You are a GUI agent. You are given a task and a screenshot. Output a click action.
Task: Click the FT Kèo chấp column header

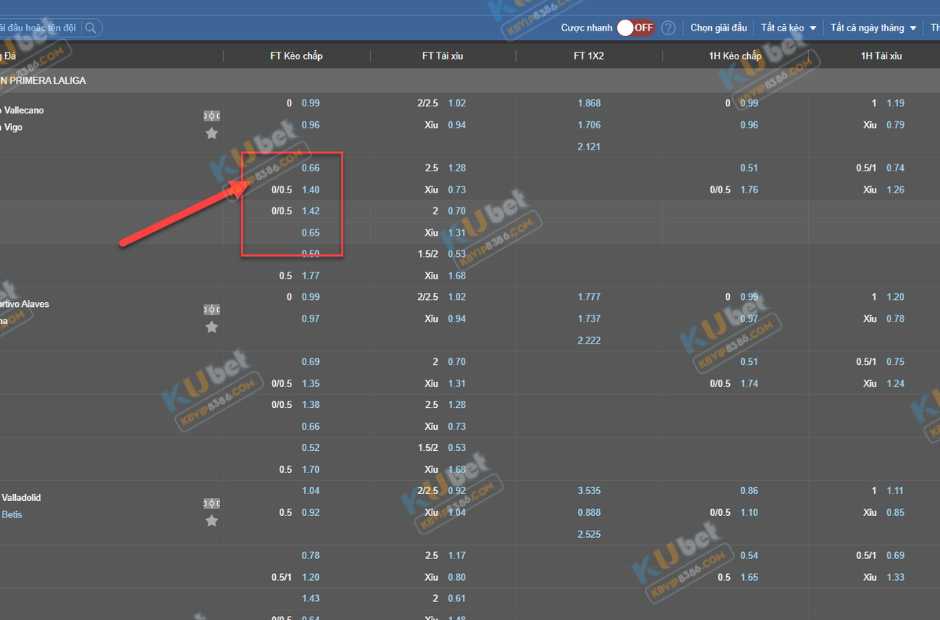(x=296, y=56)
